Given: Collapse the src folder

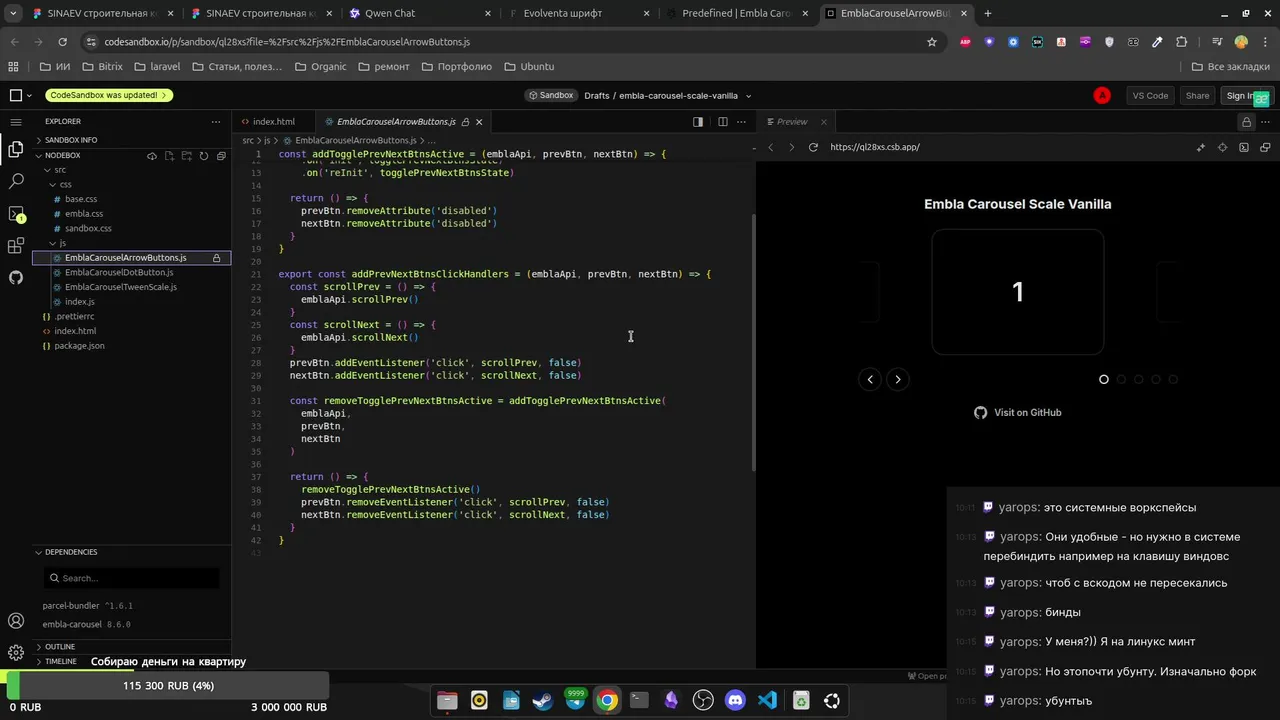Looking at the screenshot, I should point(60,170).
